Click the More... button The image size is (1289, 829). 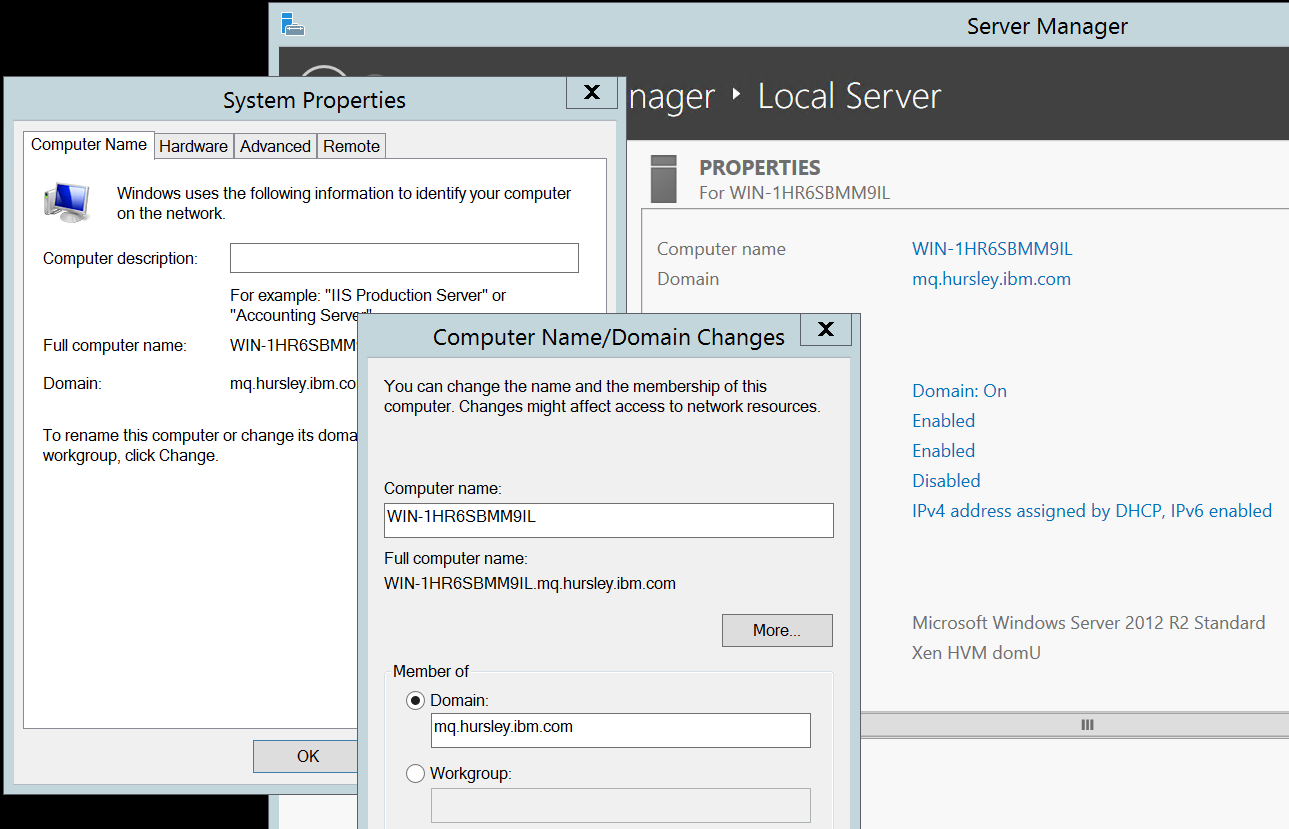tap(777, 630)
